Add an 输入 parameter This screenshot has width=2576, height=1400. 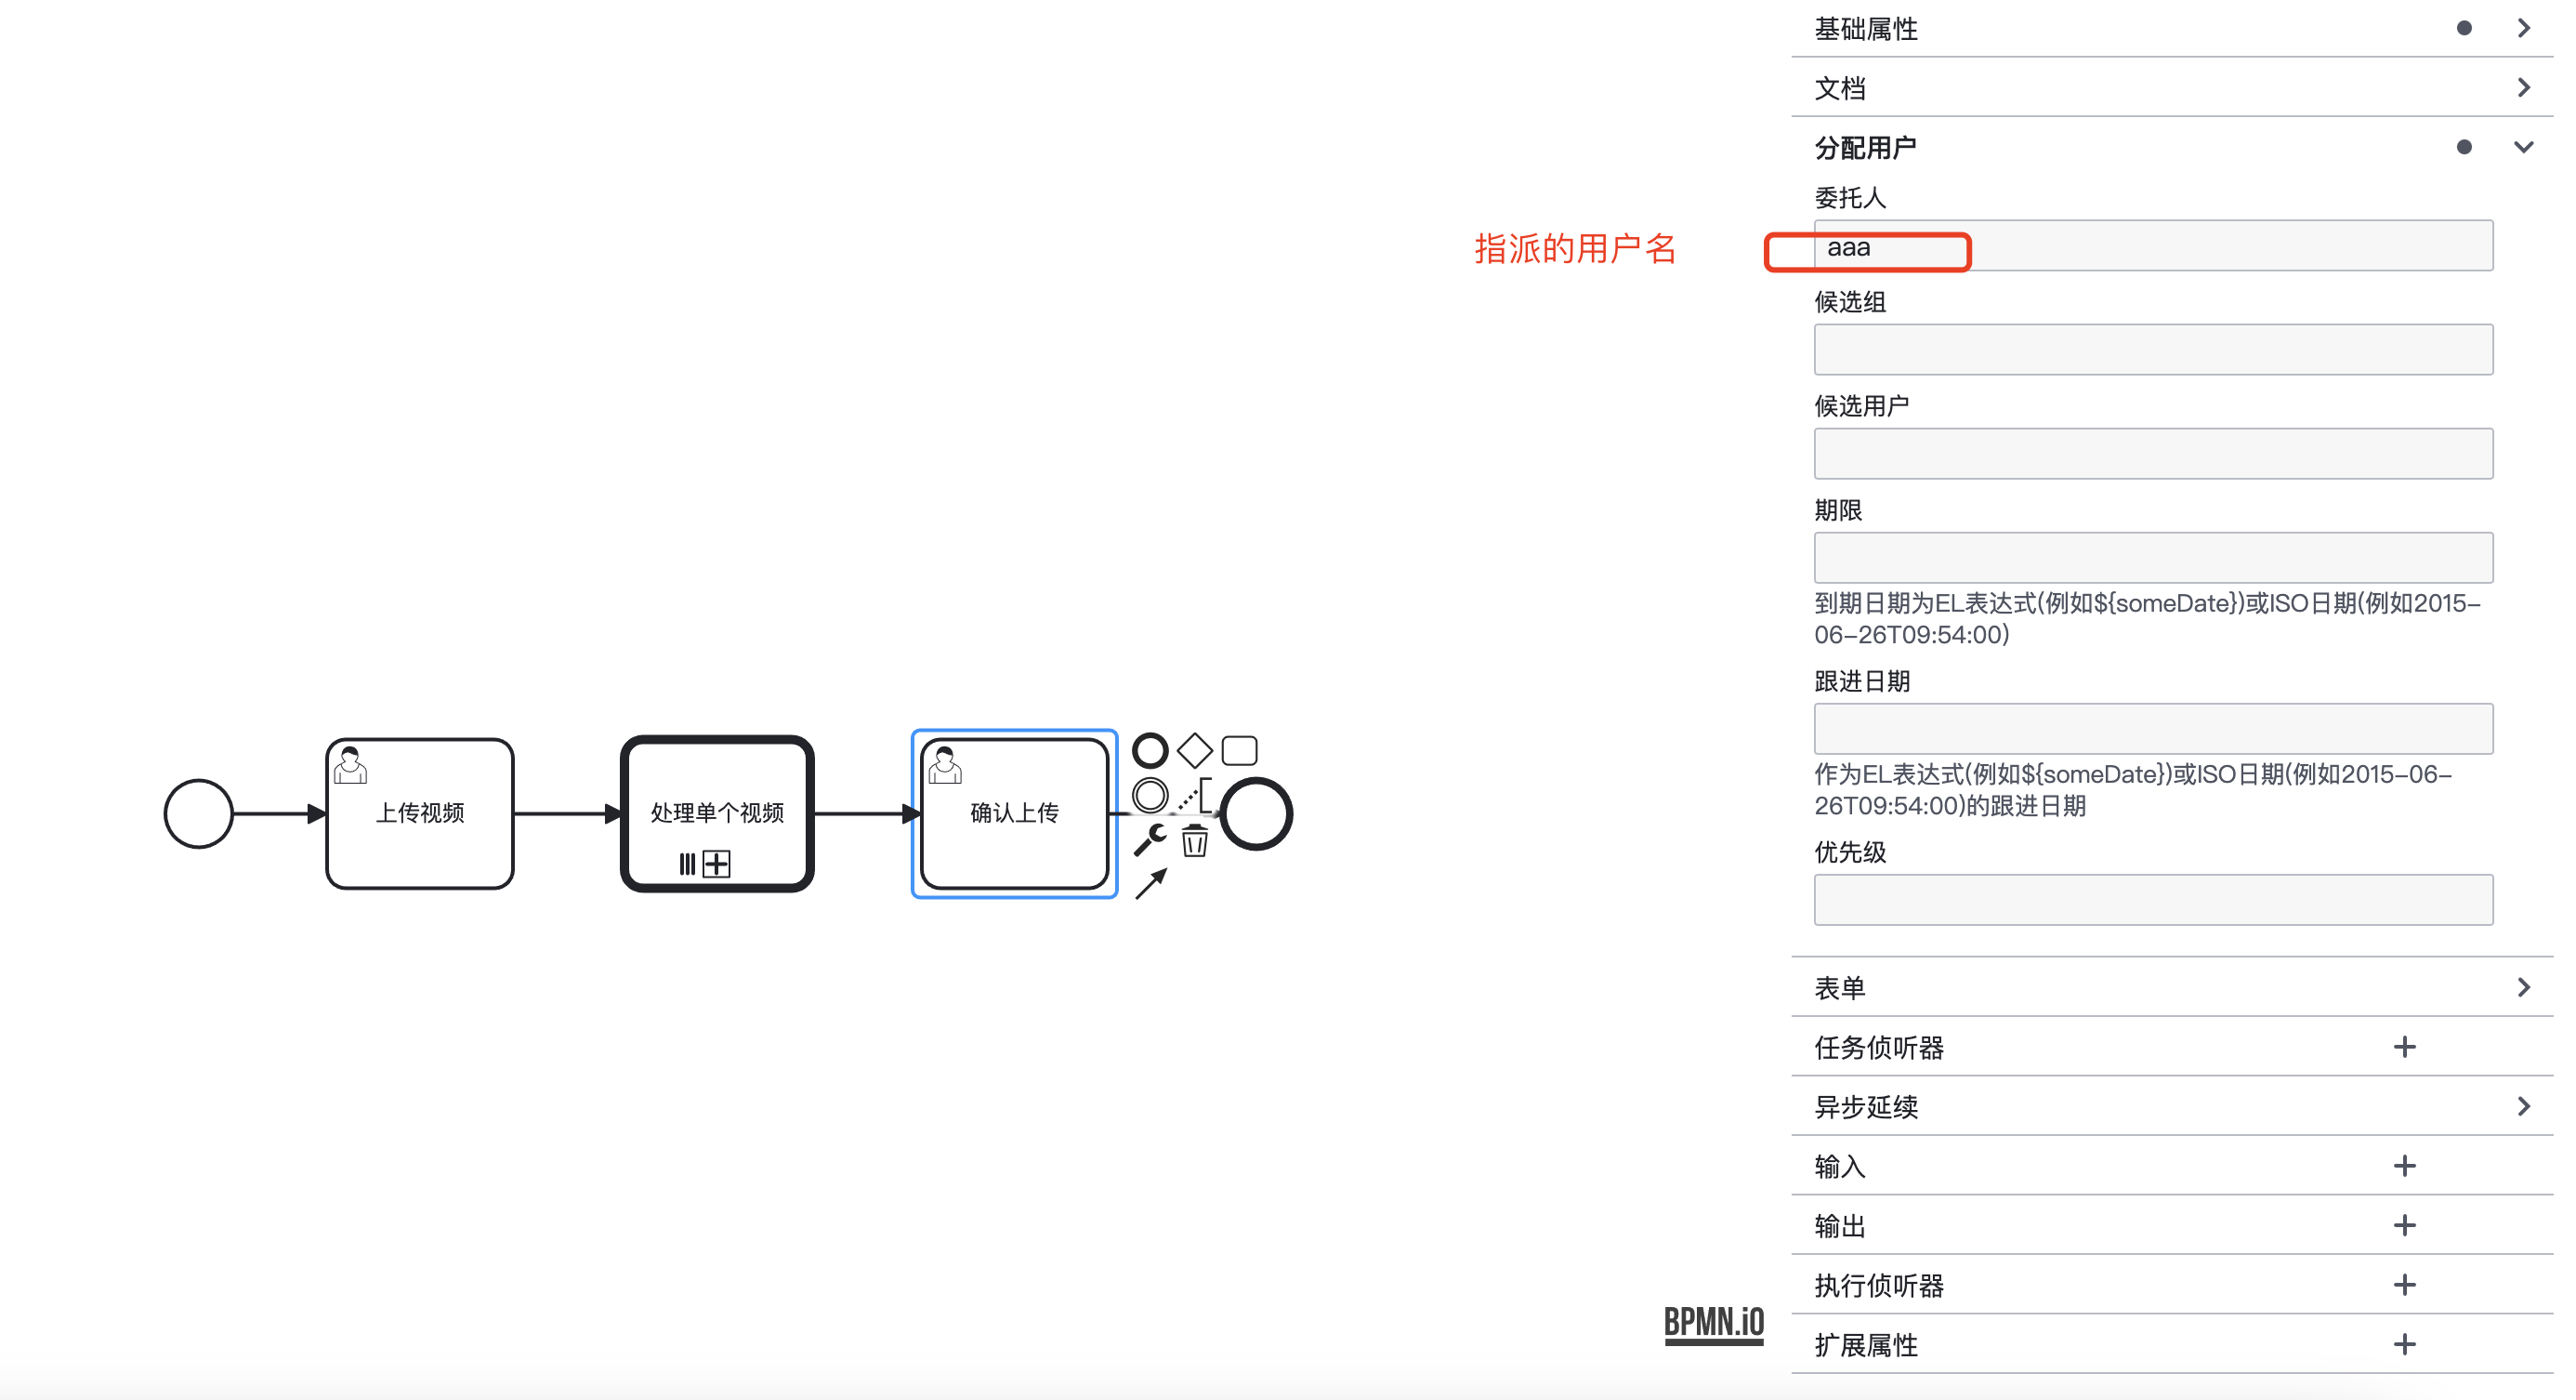pyautogui.click(x=2404, y=1166)
